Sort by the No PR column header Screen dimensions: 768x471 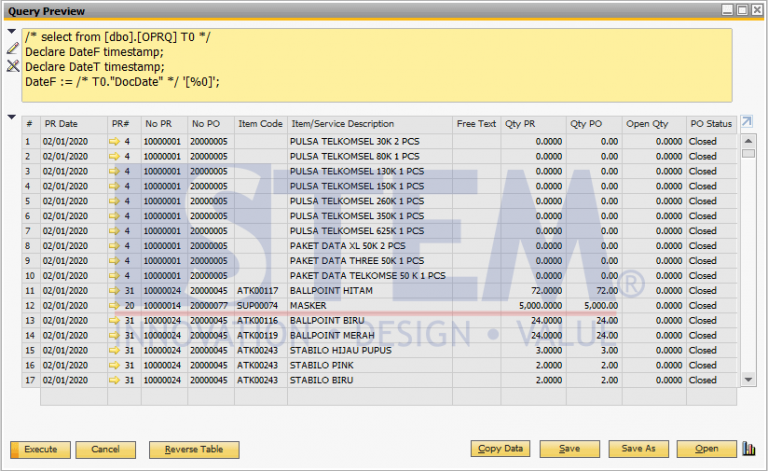(165, 124)
